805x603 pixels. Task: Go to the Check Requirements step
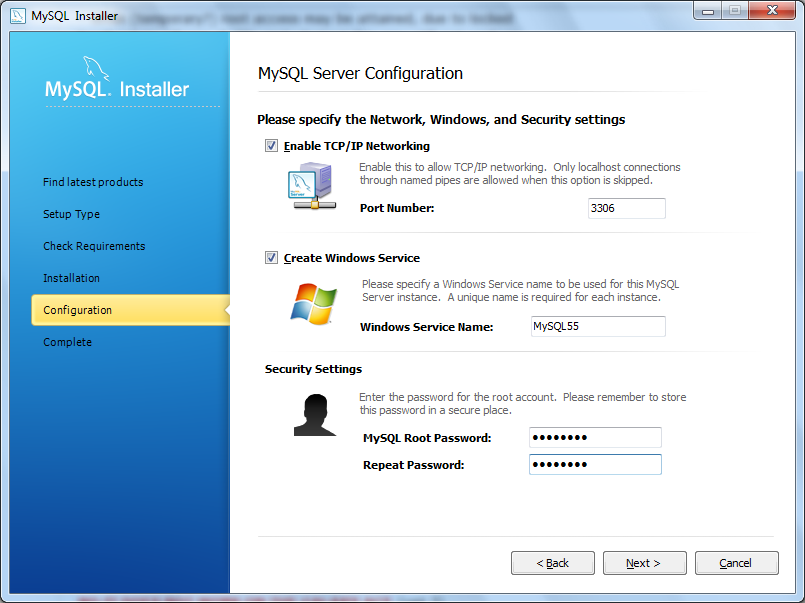coord(94,246)
